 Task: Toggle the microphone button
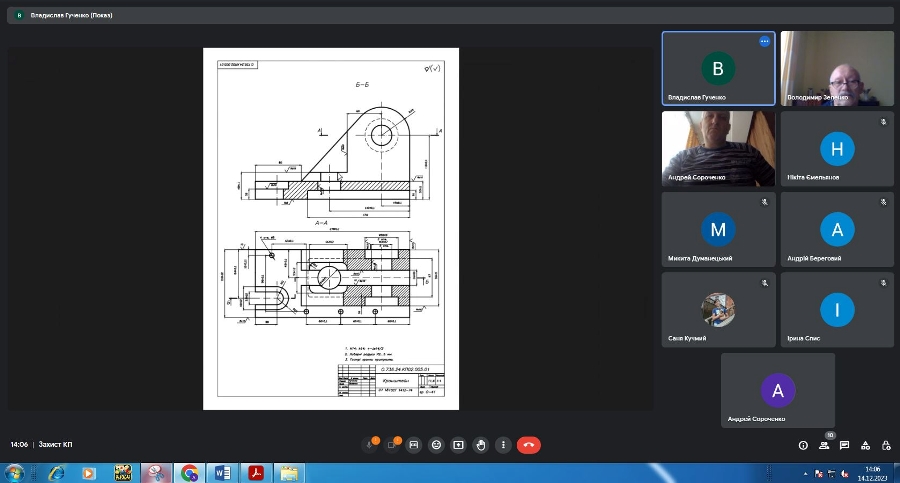(369, 444)
